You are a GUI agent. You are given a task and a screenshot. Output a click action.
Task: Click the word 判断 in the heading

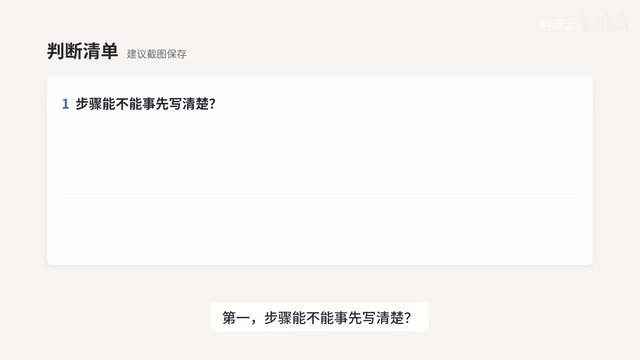65,51
